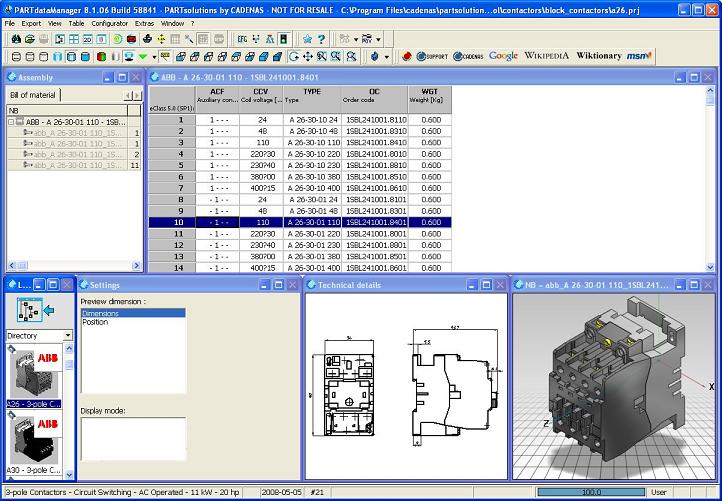Screen dimensions: 722x501
Task: Click the rotate view icon
Action: coord(293,57)
